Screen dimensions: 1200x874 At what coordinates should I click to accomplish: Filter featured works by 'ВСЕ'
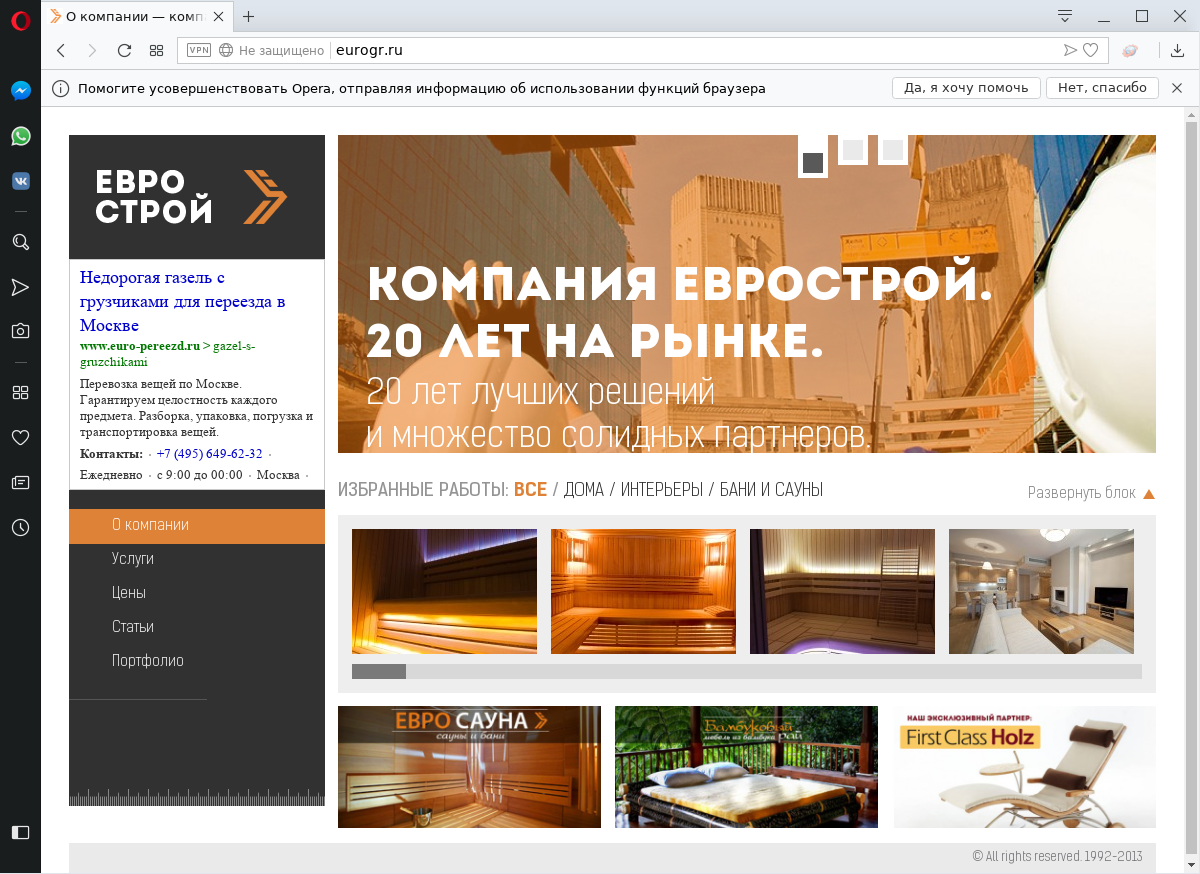pos(530,490)
